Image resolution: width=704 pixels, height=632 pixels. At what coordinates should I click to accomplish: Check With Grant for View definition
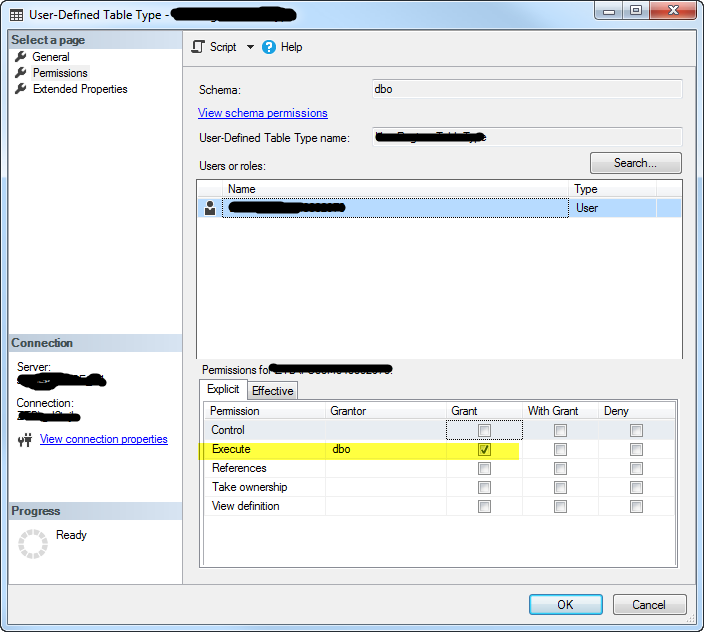pyautogui.click(x=560, y=506)
